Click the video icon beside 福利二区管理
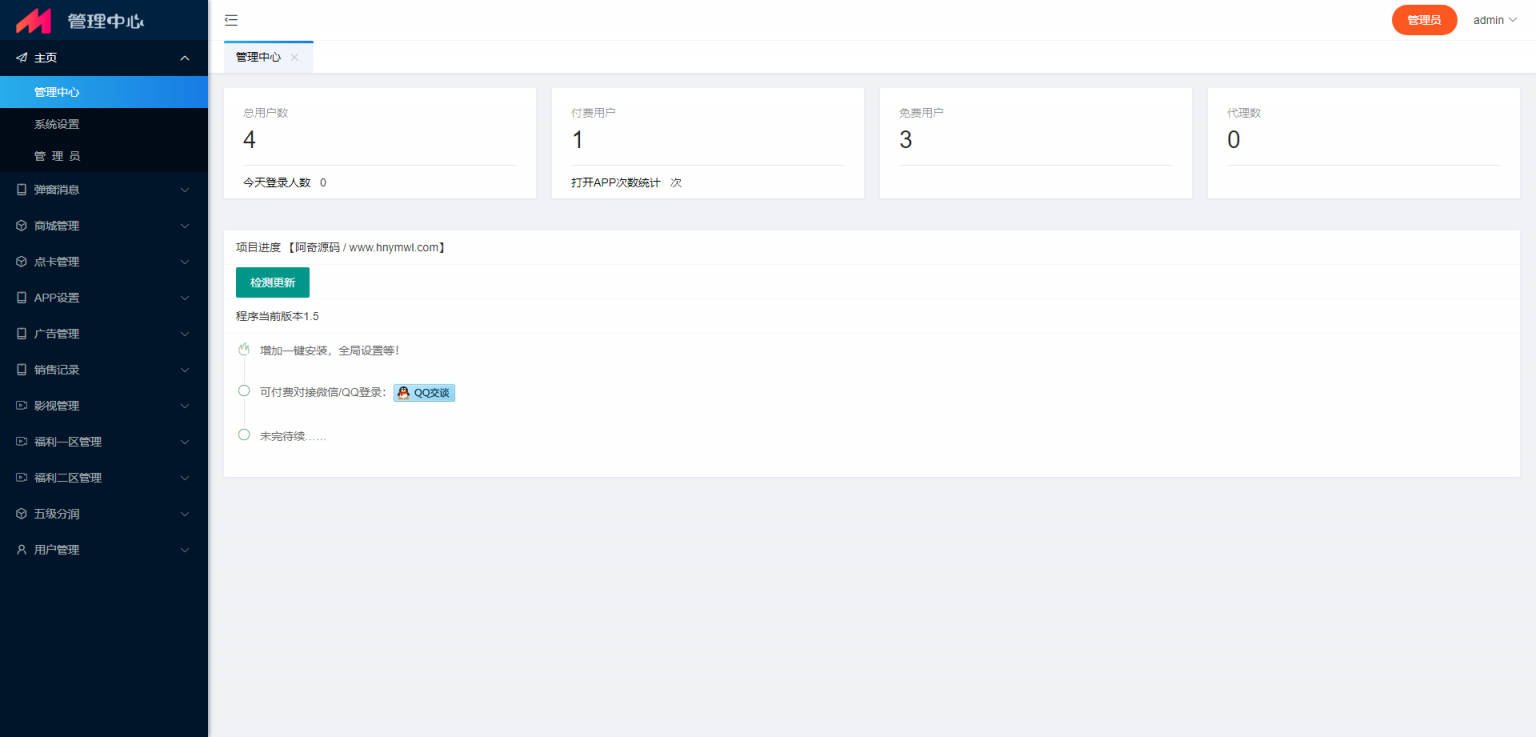This screenshot has height=737, width=1536. [21, 478]
